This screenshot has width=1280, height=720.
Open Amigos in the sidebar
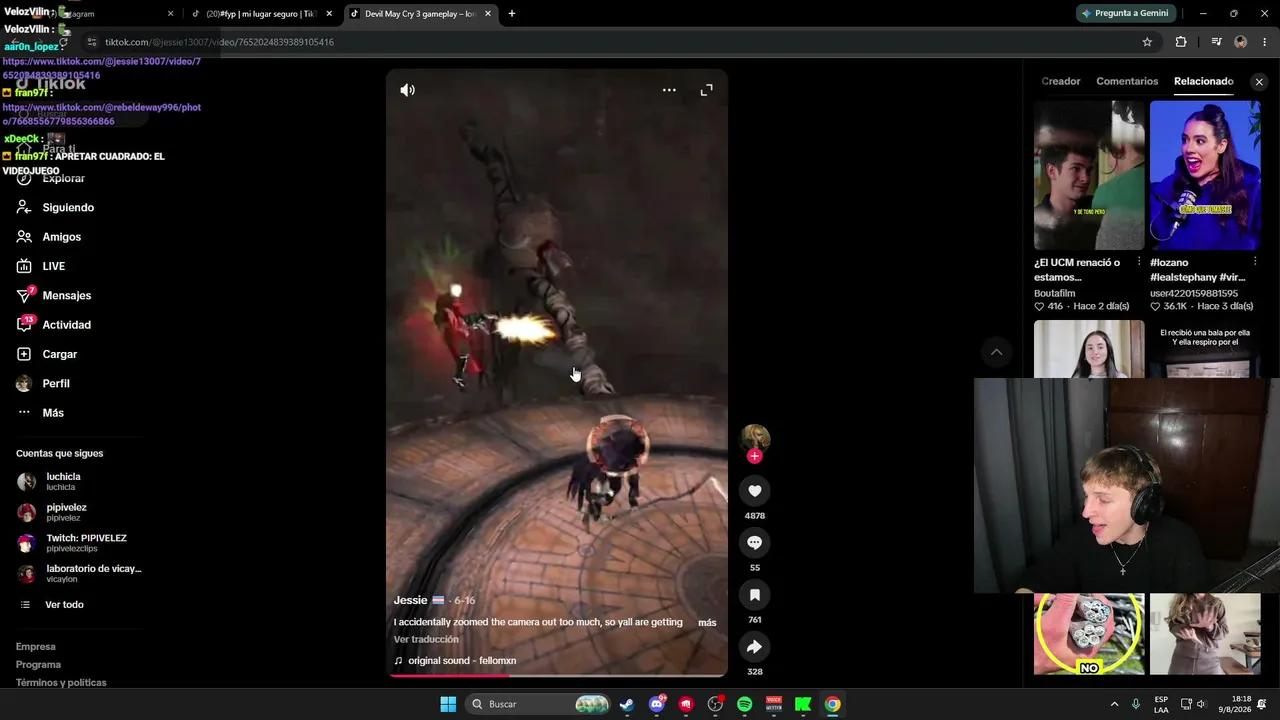tap(61, 237)
